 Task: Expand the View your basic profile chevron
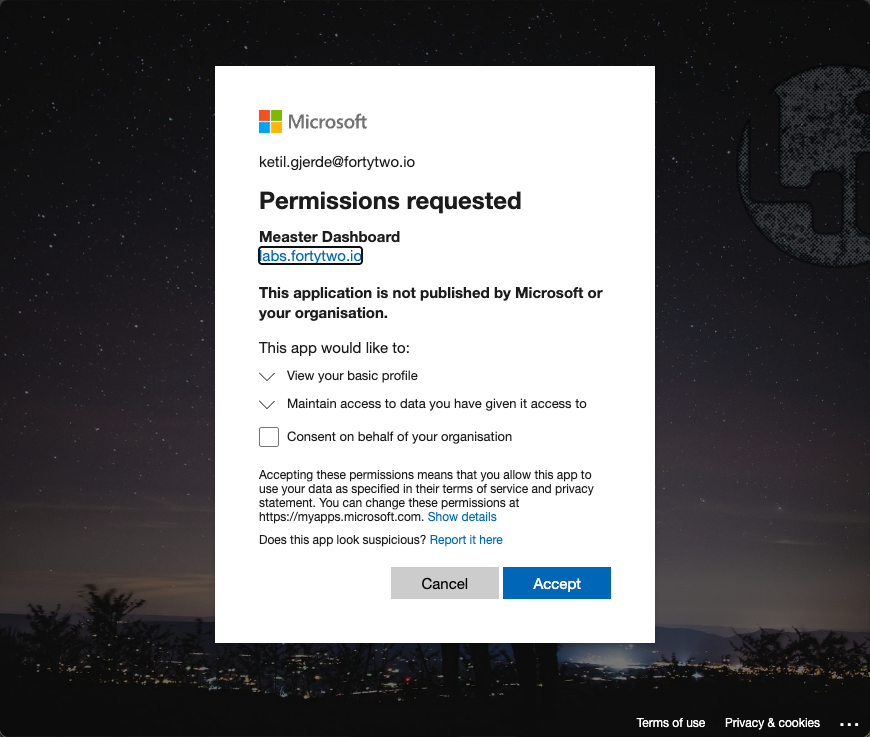(267, 377)
